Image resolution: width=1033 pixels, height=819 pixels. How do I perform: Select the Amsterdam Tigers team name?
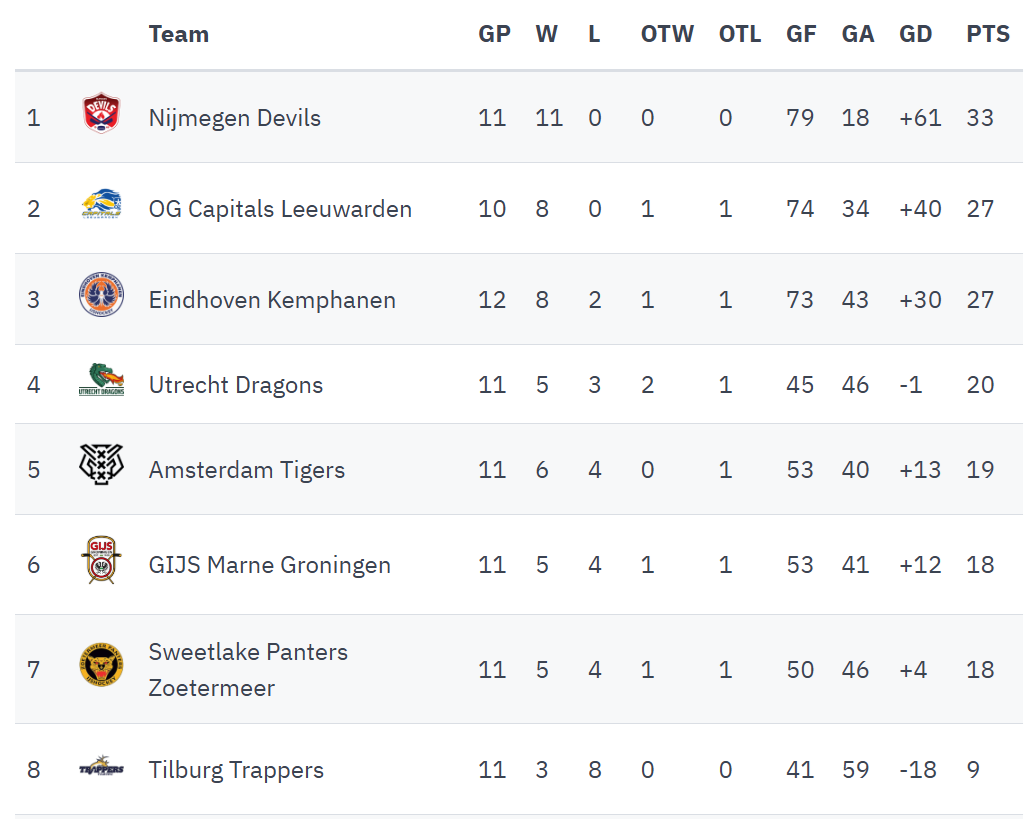[x=247, y=470]
